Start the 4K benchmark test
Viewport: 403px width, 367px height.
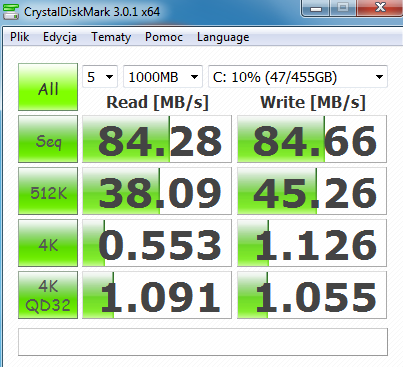[48, 243]
